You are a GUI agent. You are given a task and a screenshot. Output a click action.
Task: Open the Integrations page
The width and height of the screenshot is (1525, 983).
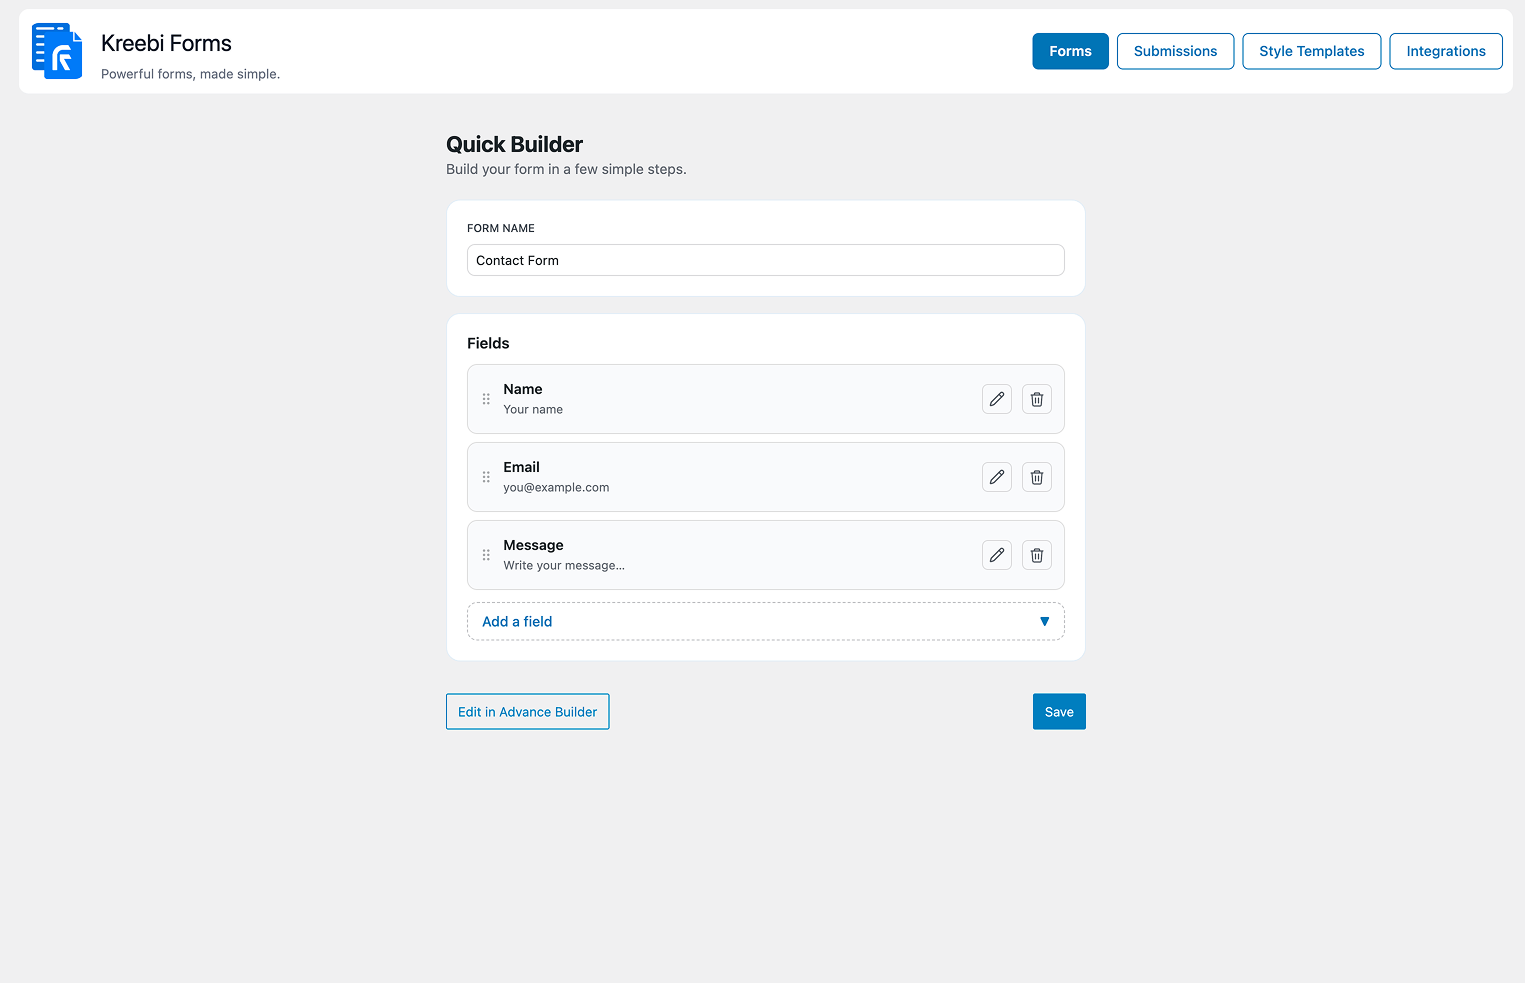click(1445, 51)
